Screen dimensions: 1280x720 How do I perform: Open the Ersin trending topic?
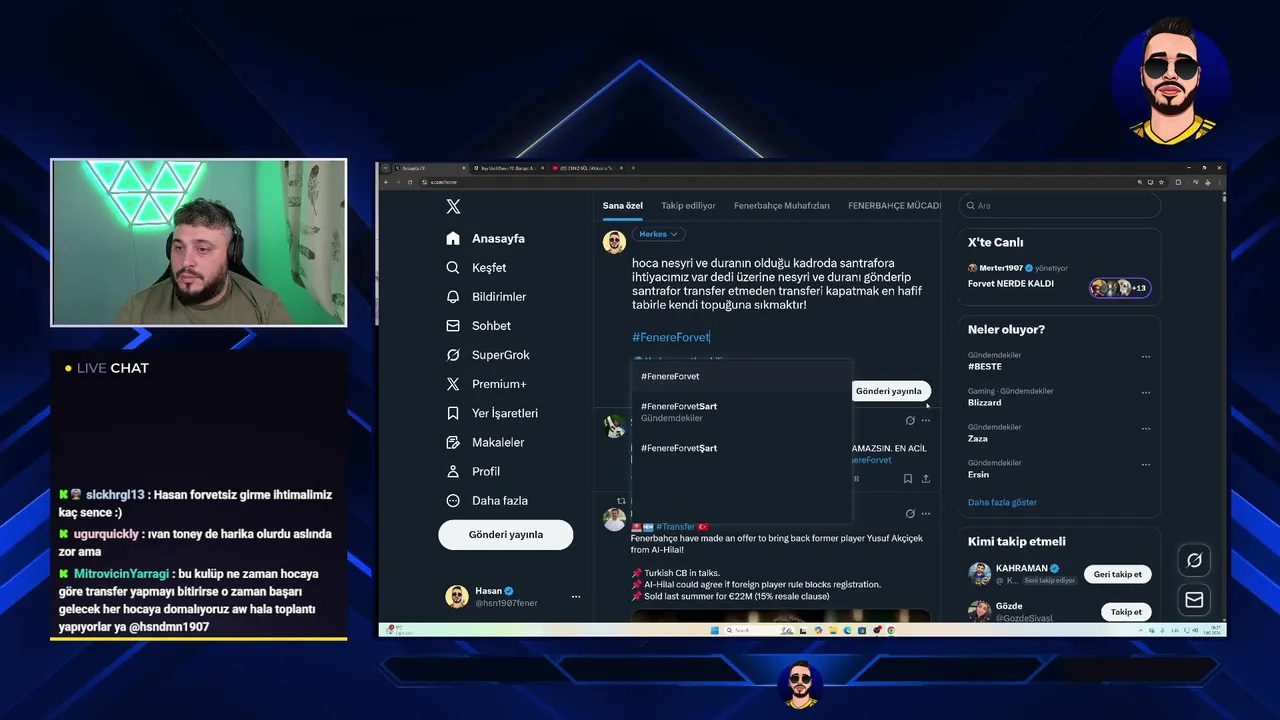(x=979, y=475)
